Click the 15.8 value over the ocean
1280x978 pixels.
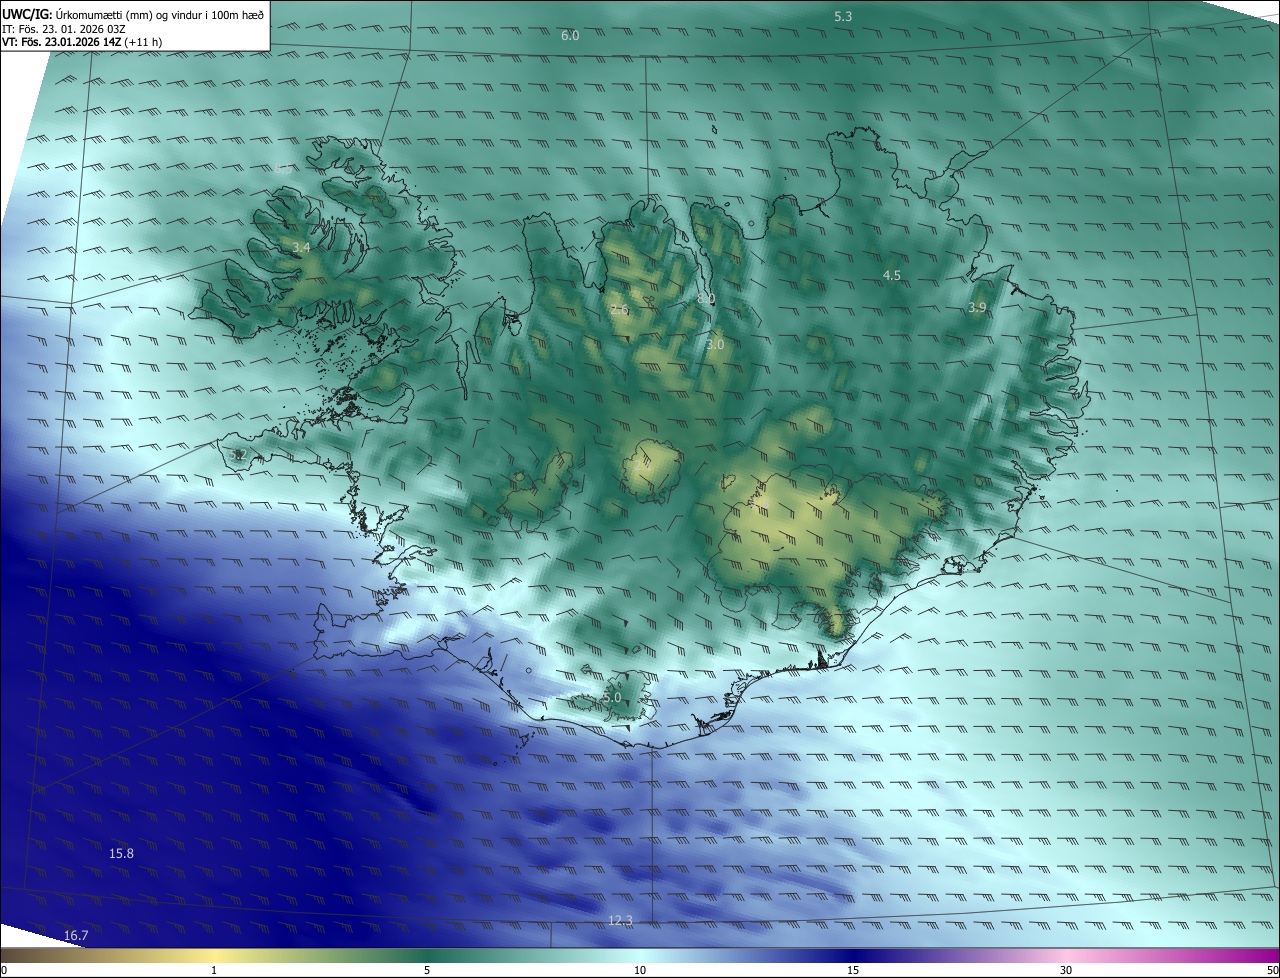pos(121,853)
